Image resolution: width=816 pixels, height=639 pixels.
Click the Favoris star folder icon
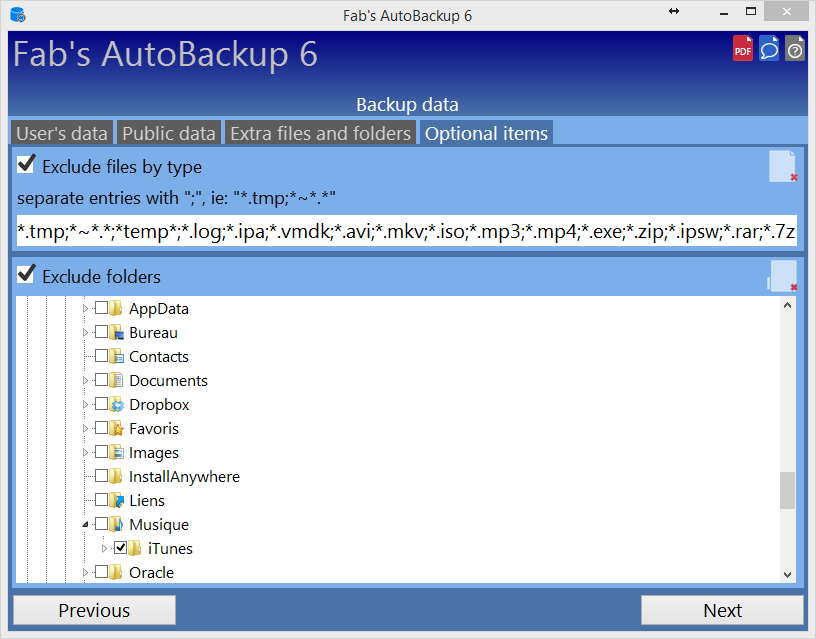tap(116, 428)
